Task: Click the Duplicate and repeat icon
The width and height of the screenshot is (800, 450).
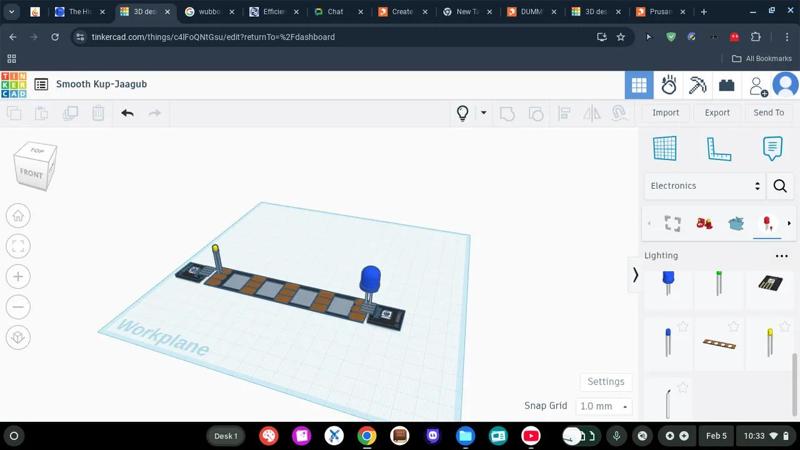Action: pos(70,113)
